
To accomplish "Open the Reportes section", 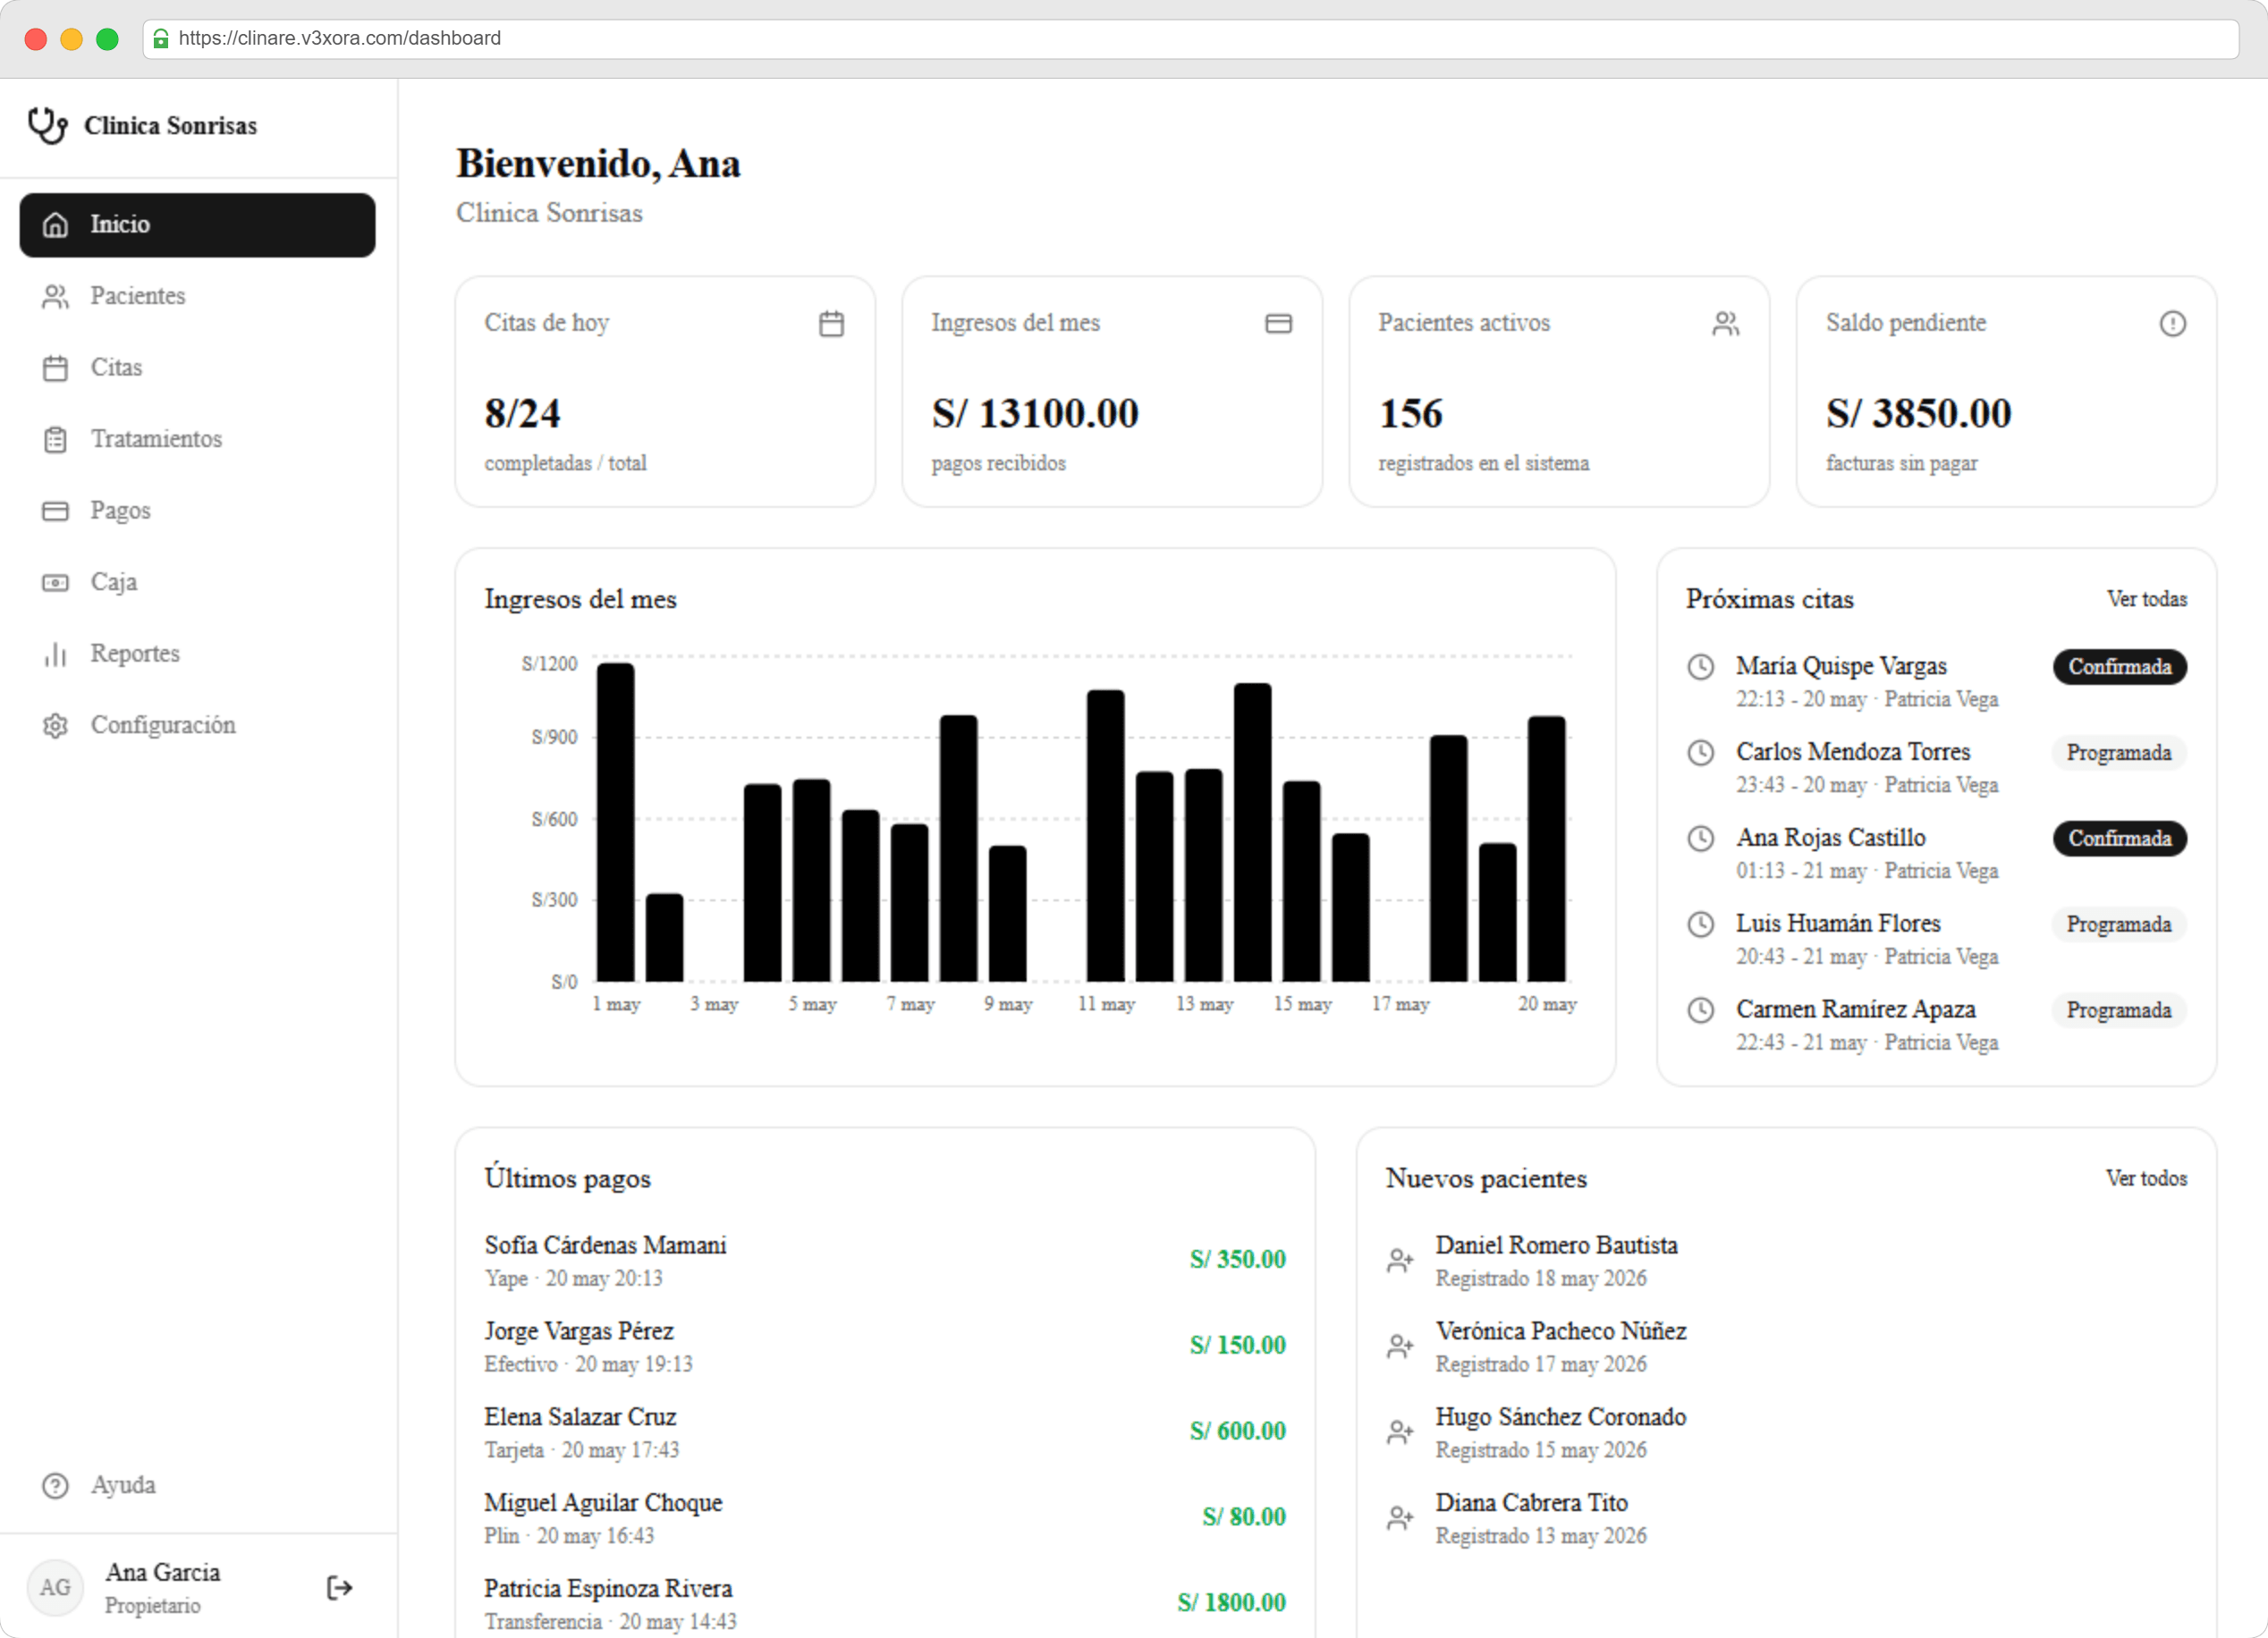I will [x=198, y=654].
